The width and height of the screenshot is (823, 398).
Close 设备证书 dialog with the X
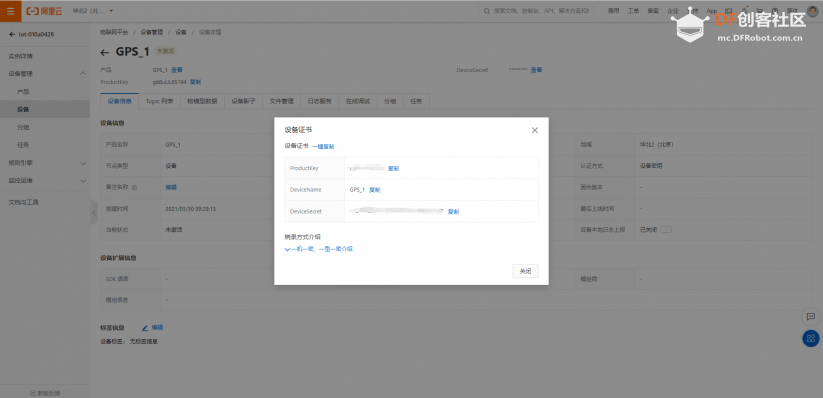[535, 130]
